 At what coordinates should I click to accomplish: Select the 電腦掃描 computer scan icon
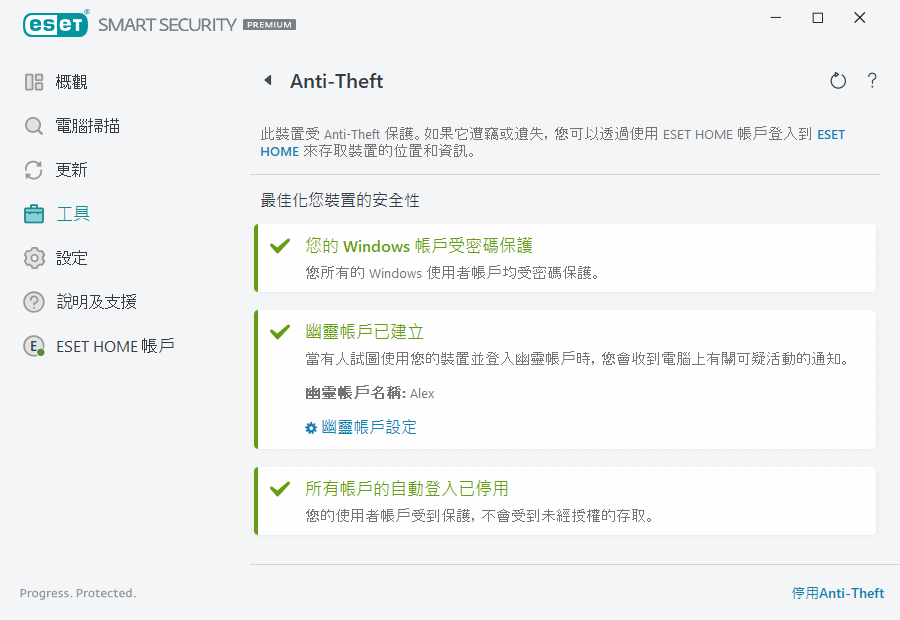point(32,125)
